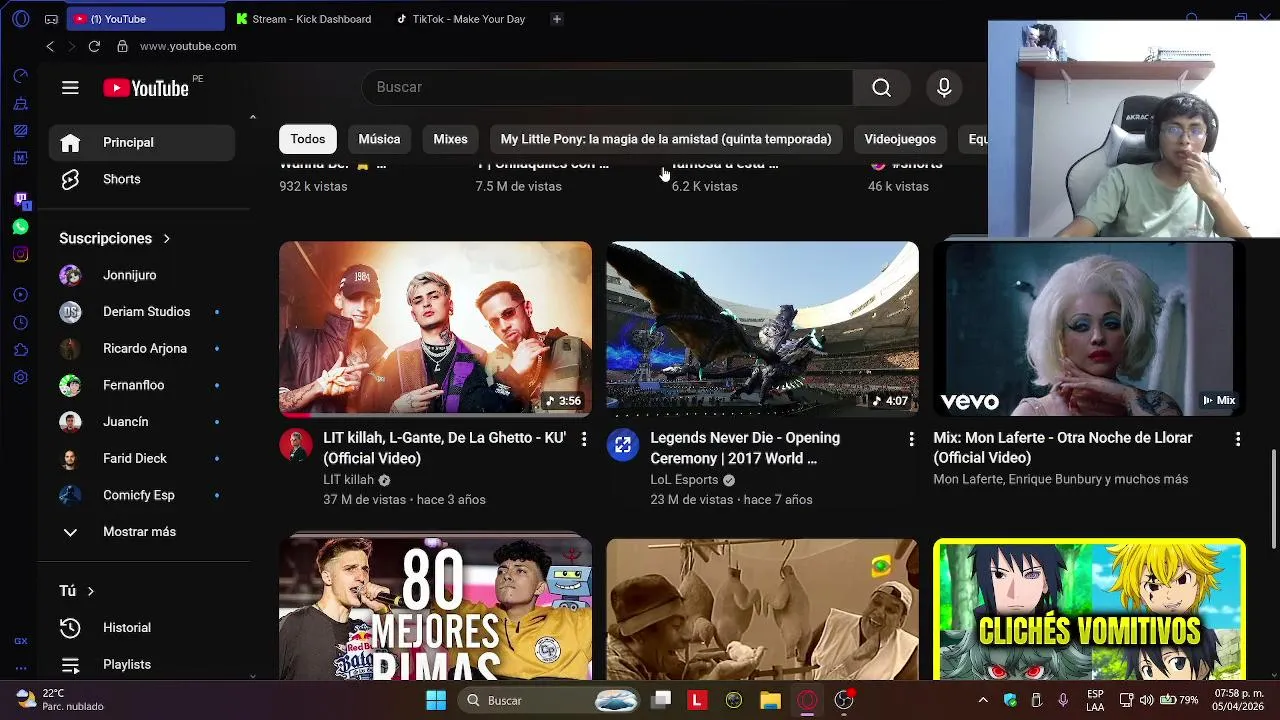Image resolution: width=1280 pixels, height=720 pixels.
Task: Open the YouTube guide hamburger menu
Action: click(70, 88)
